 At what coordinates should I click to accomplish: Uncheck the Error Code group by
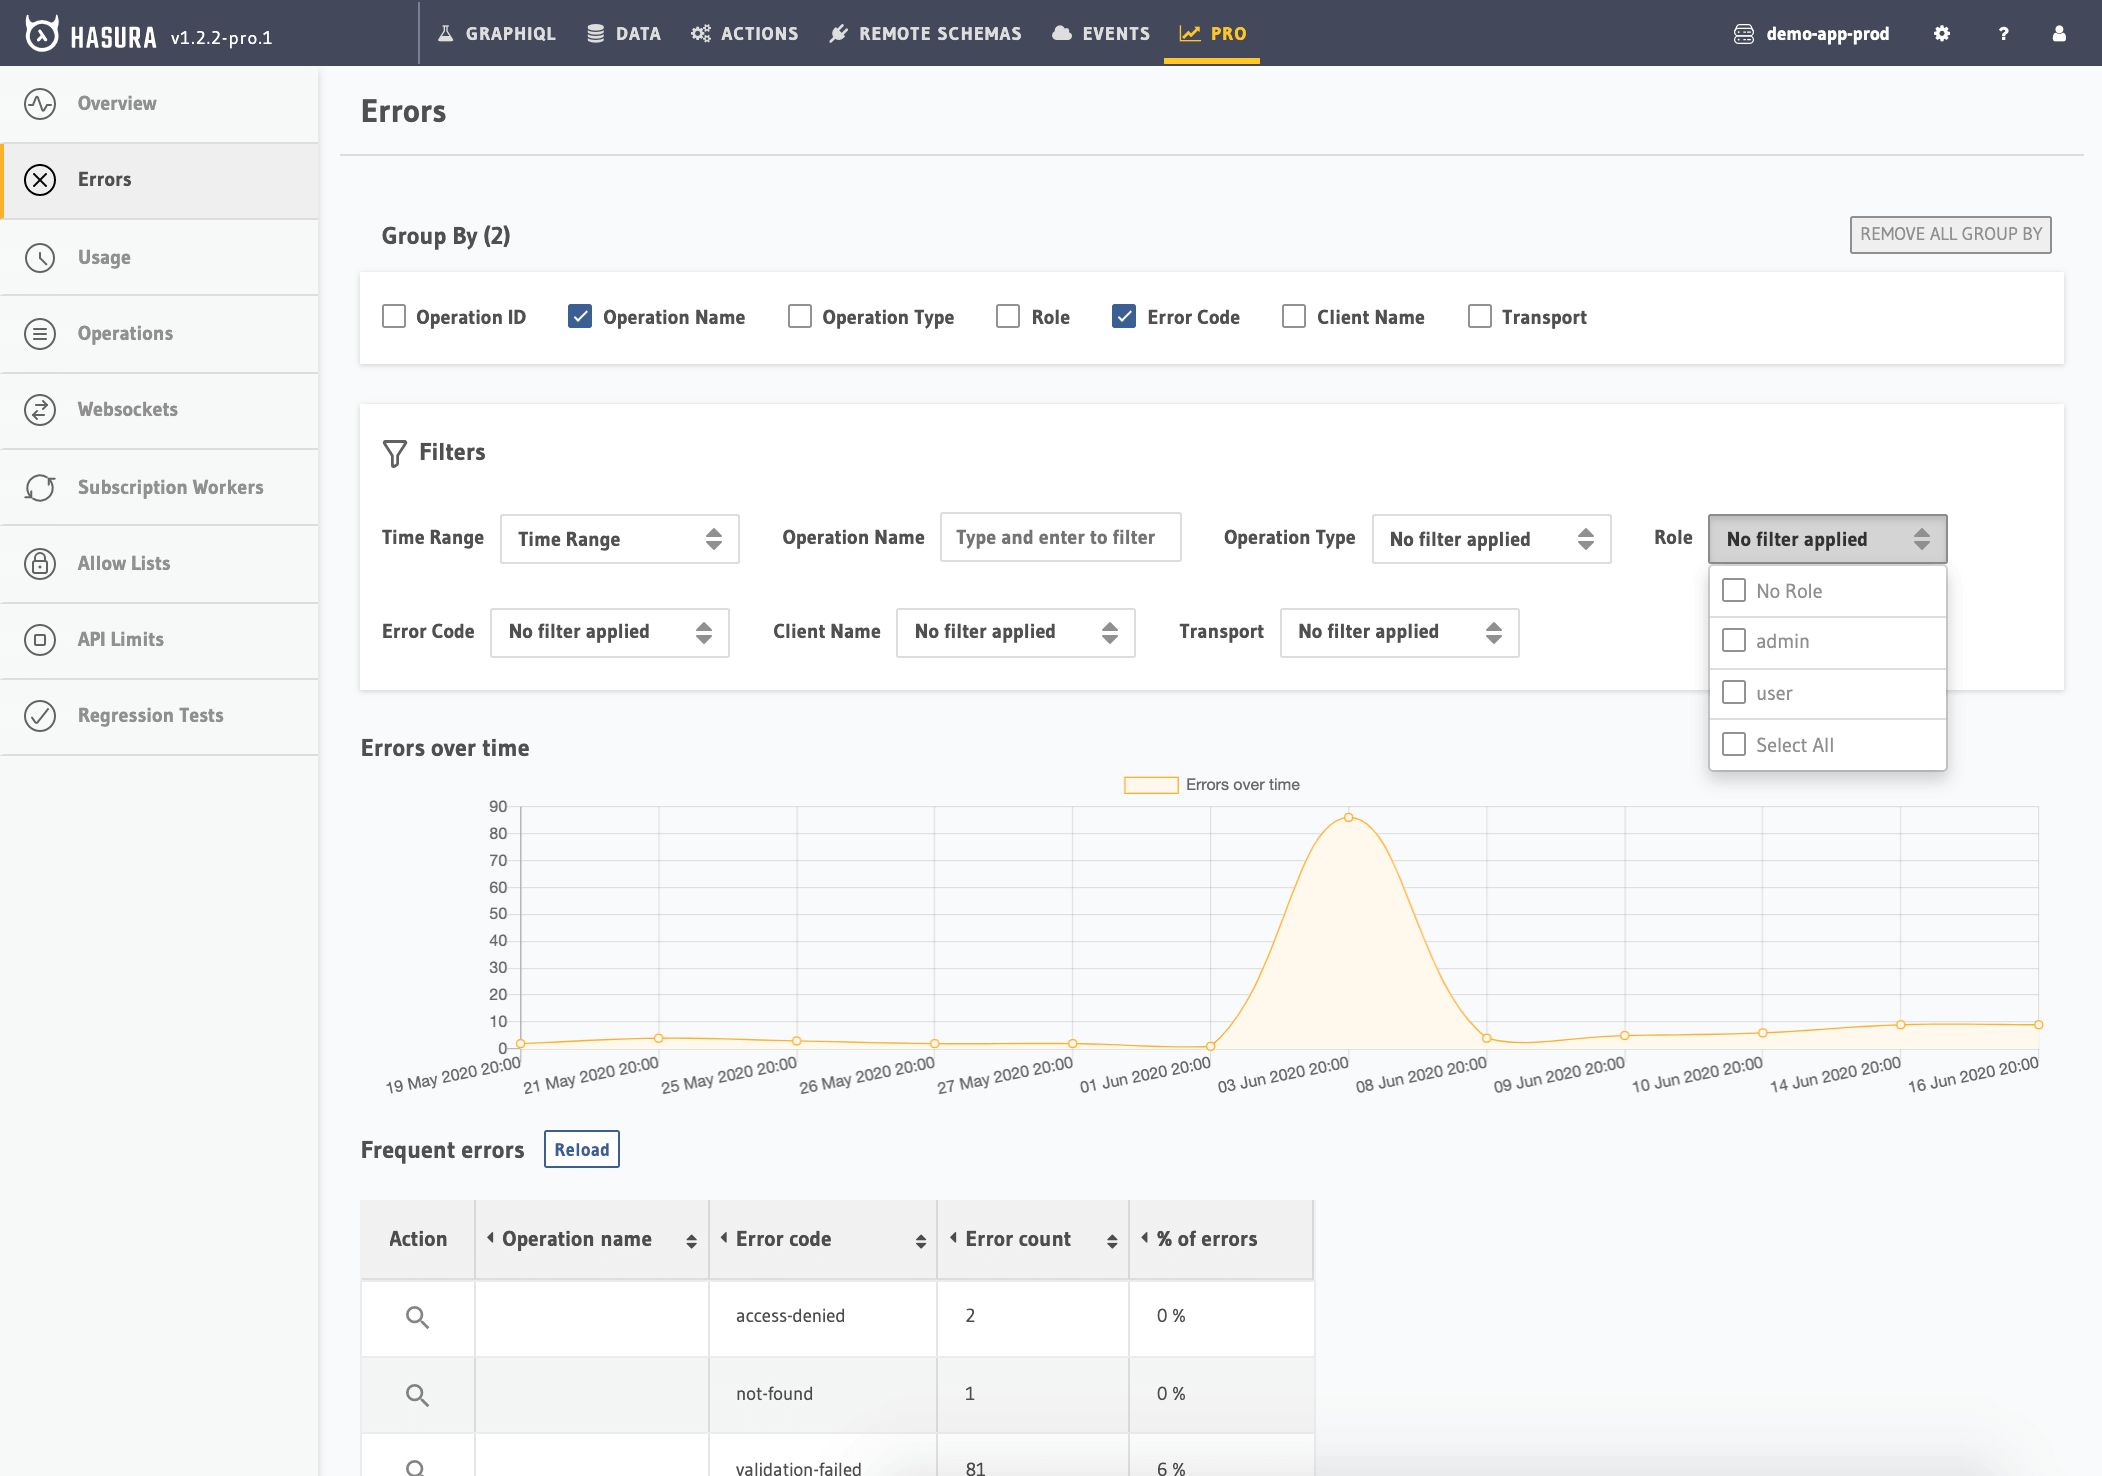click(x=1124, y=317)
